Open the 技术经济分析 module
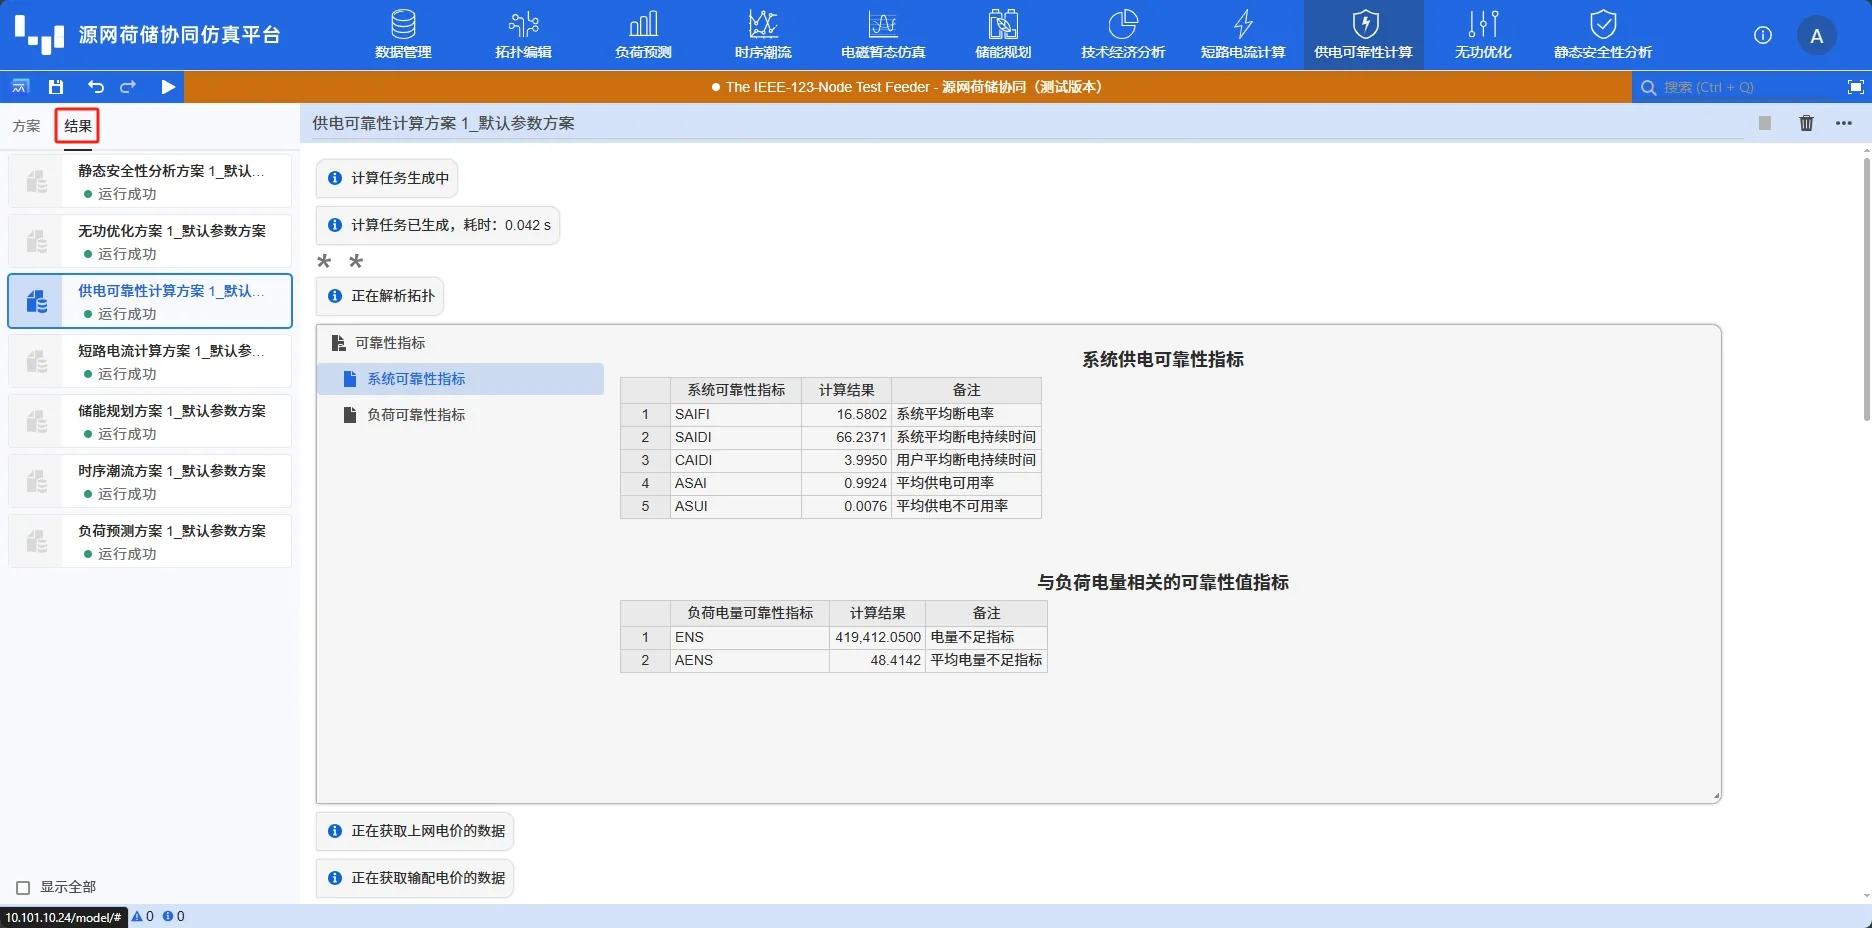The width and height of the screenshot is (1872, 928). click(x=1123, y=35)
